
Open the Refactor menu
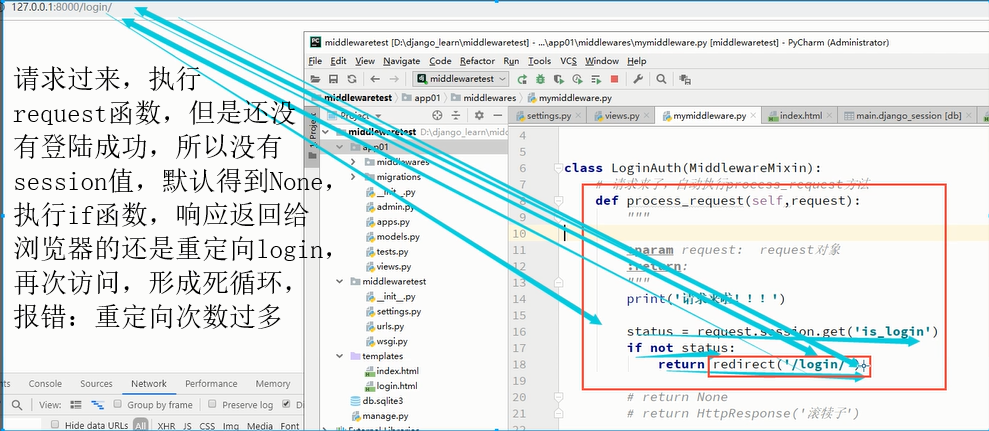[x=477, y=61]
